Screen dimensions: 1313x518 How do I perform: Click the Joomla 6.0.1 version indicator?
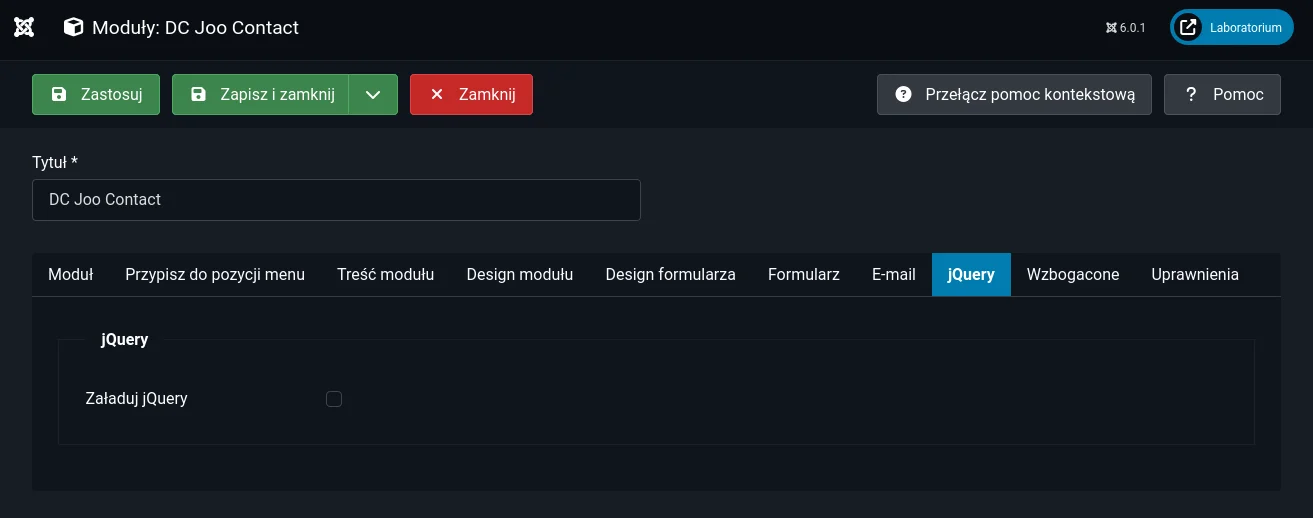pos(1126,28)
